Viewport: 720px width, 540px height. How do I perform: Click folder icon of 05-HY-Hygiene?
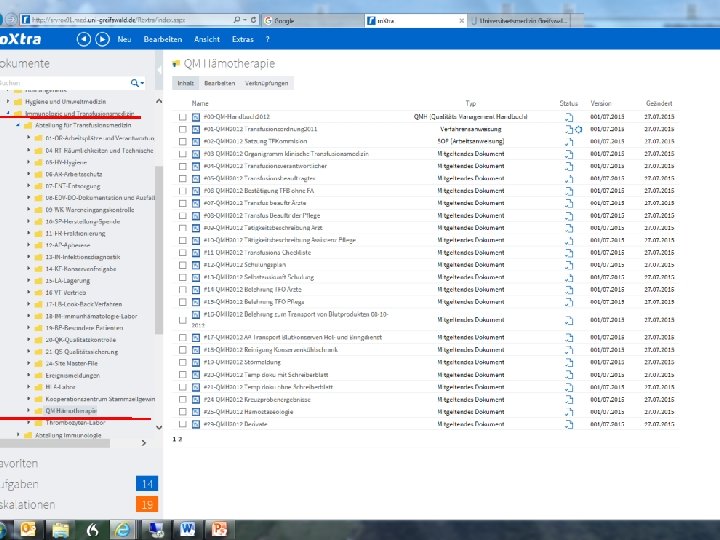coord(39,163)
